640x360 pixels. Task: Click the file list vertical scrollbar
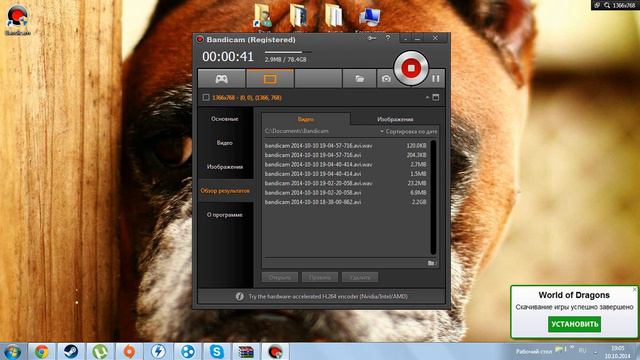pos(433,197)
